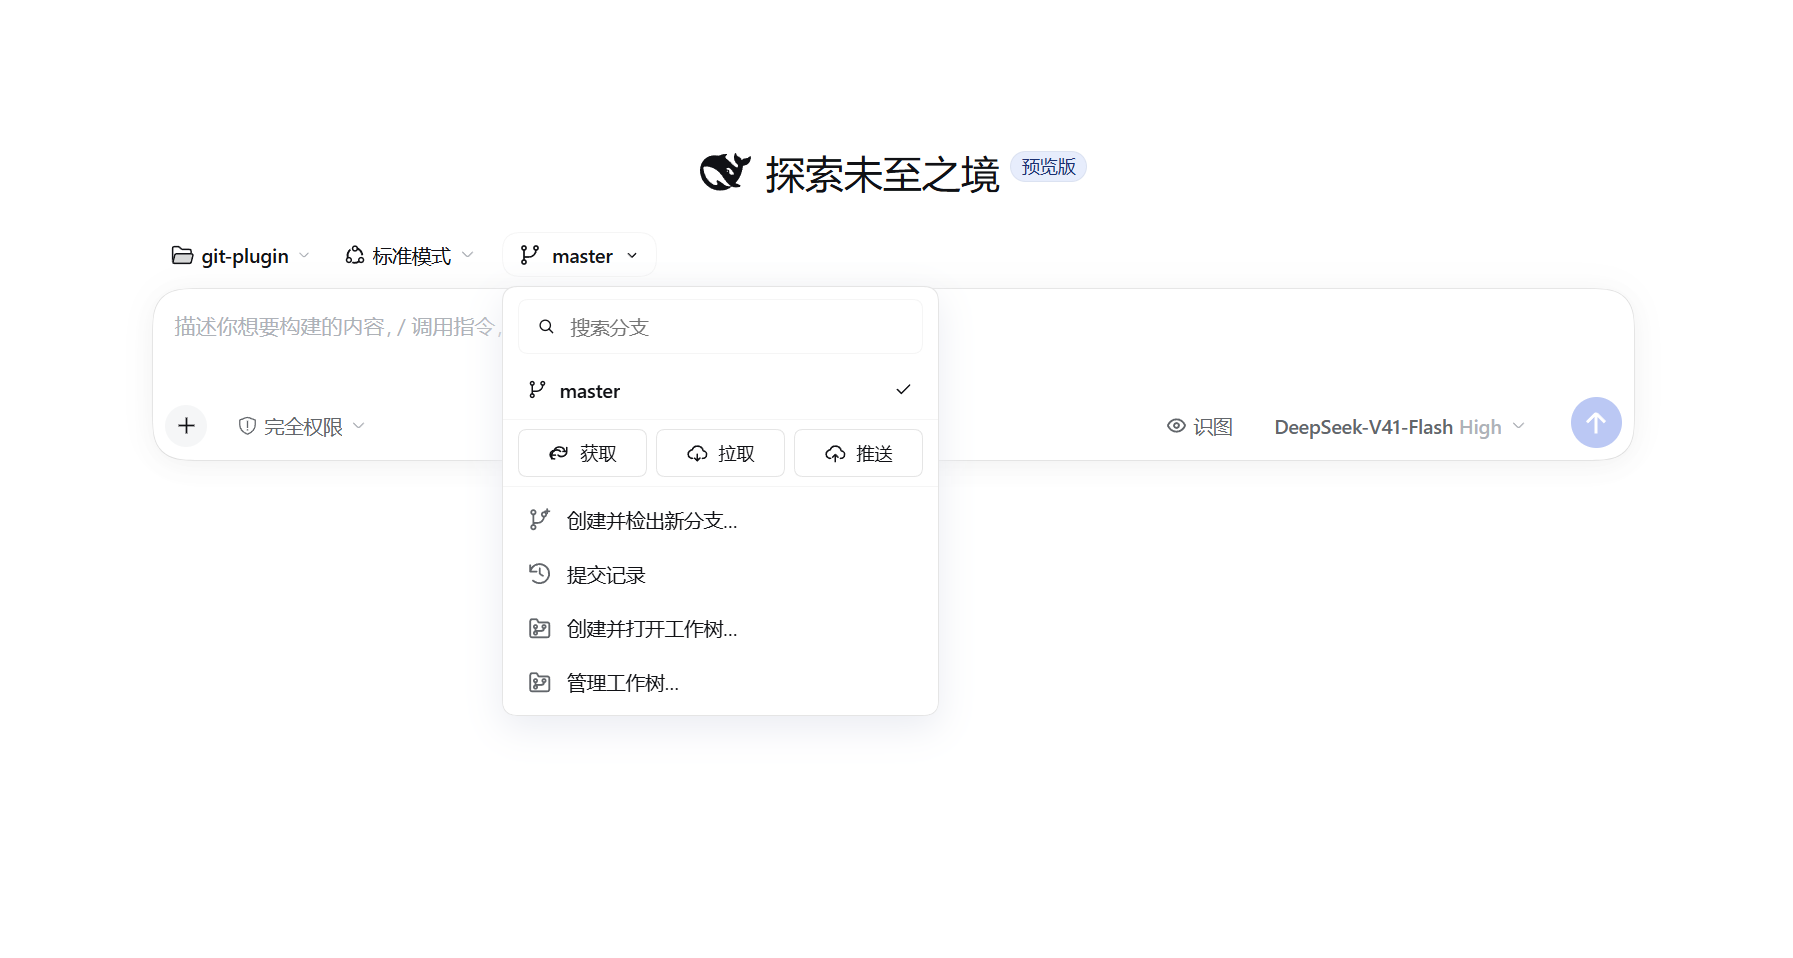Click the 探索未至之境 heading
The image size is (1793, 958).
[882, 174]
